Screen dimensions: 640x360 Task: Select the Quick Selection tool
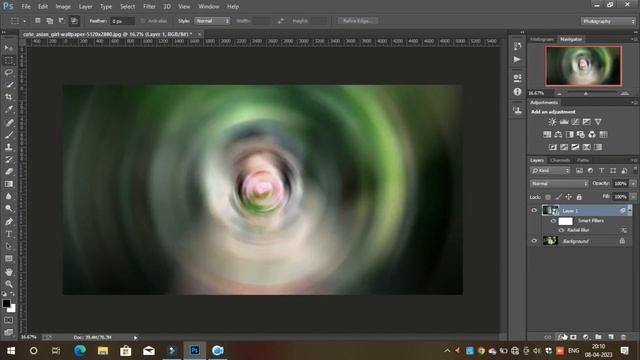9,85
